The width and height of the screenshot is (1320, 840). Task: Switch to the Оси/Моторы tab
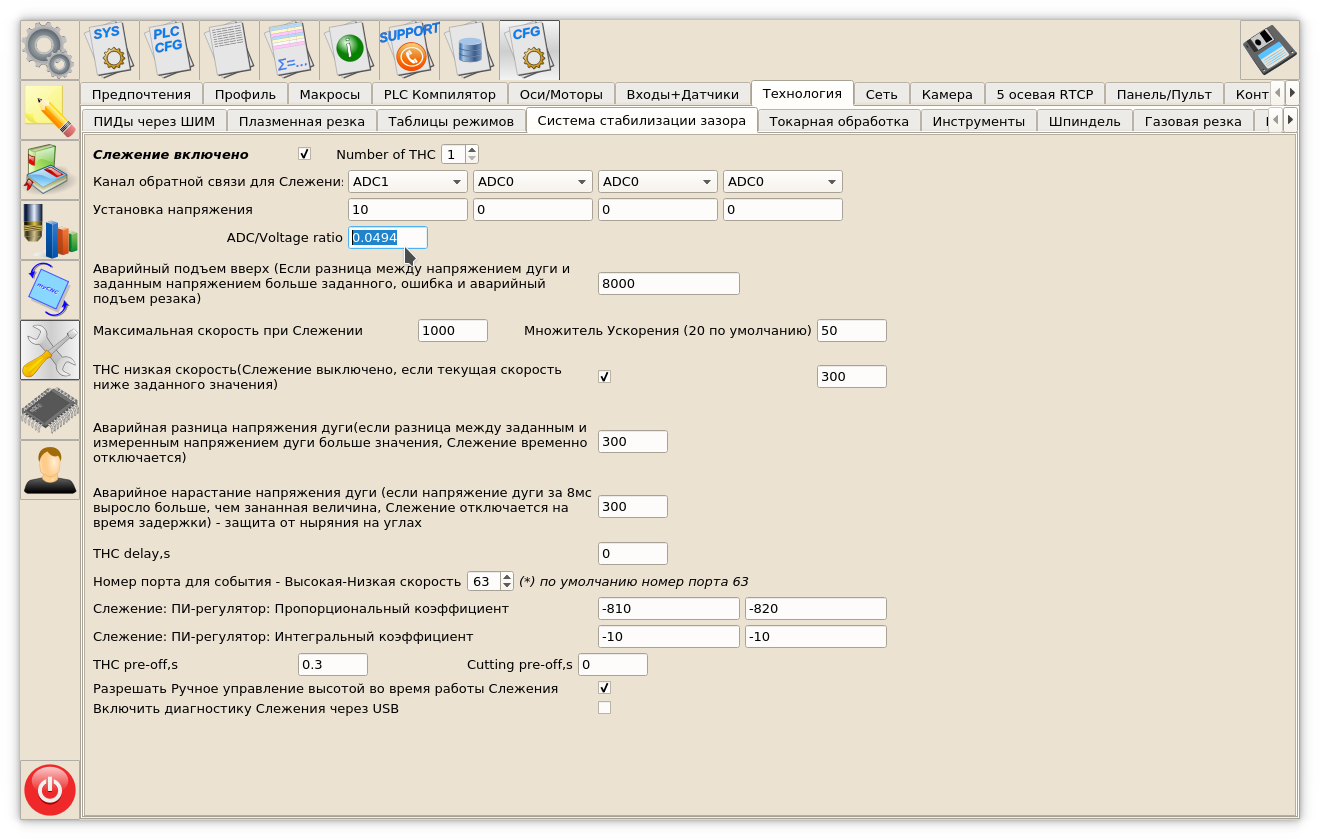coord(561,94)
